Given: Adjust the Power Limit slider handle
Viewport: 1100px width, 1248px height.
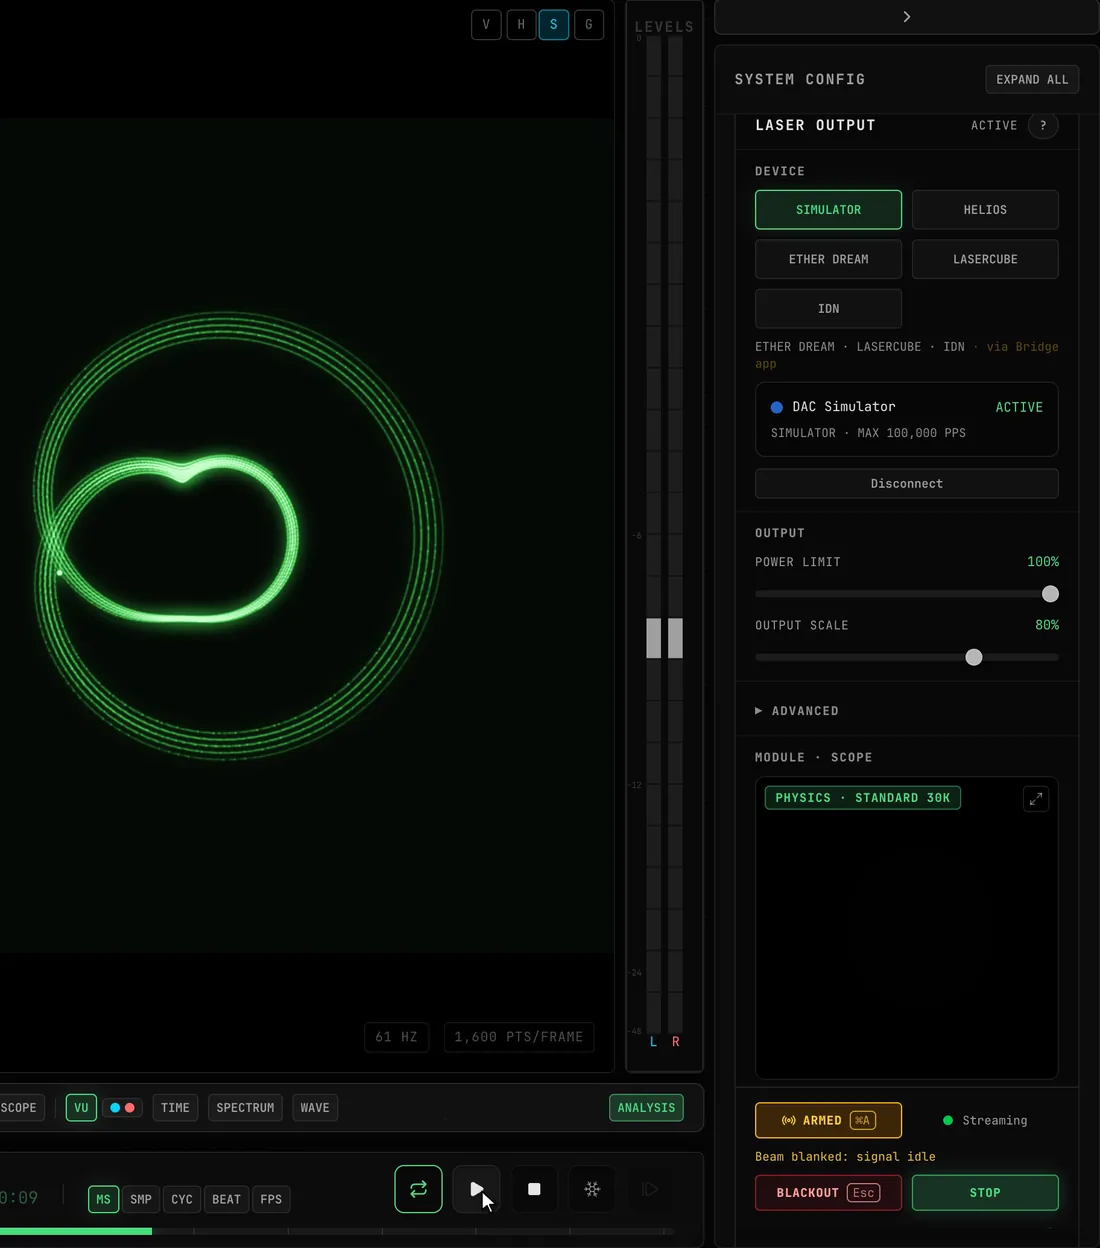Looking at the screenshot, I should point(1050,594).
